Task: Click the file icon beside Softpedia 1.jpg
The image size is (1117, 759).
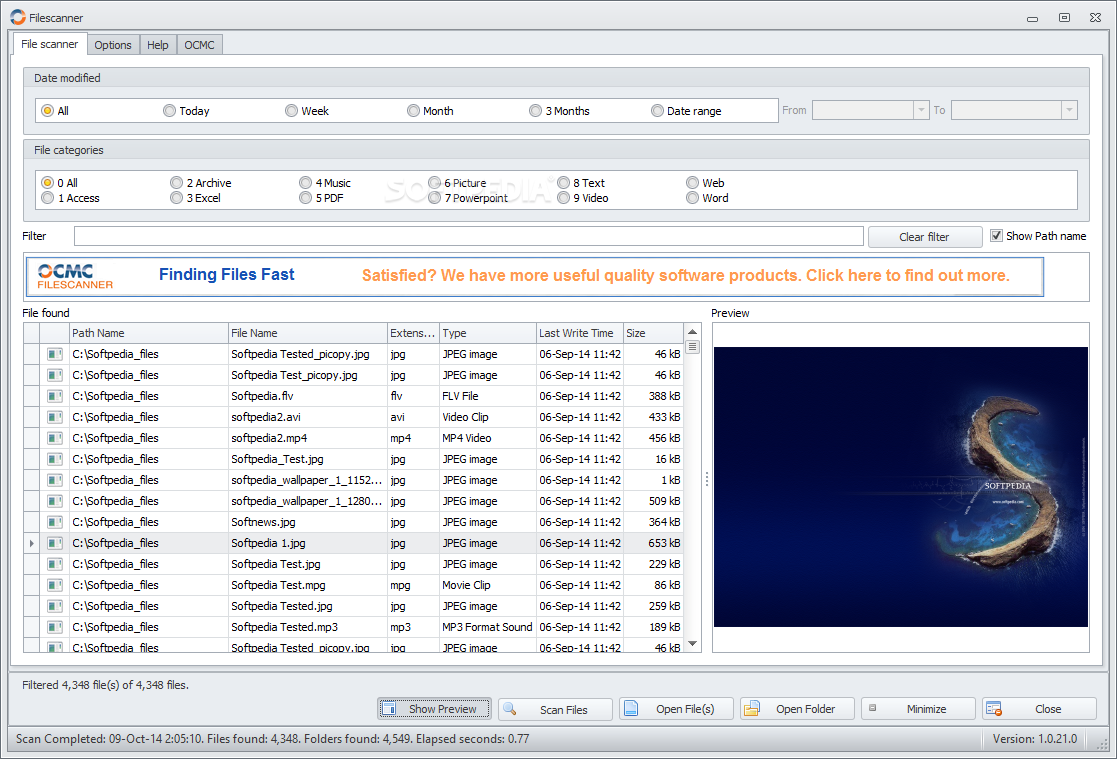Action: point(54,543)
